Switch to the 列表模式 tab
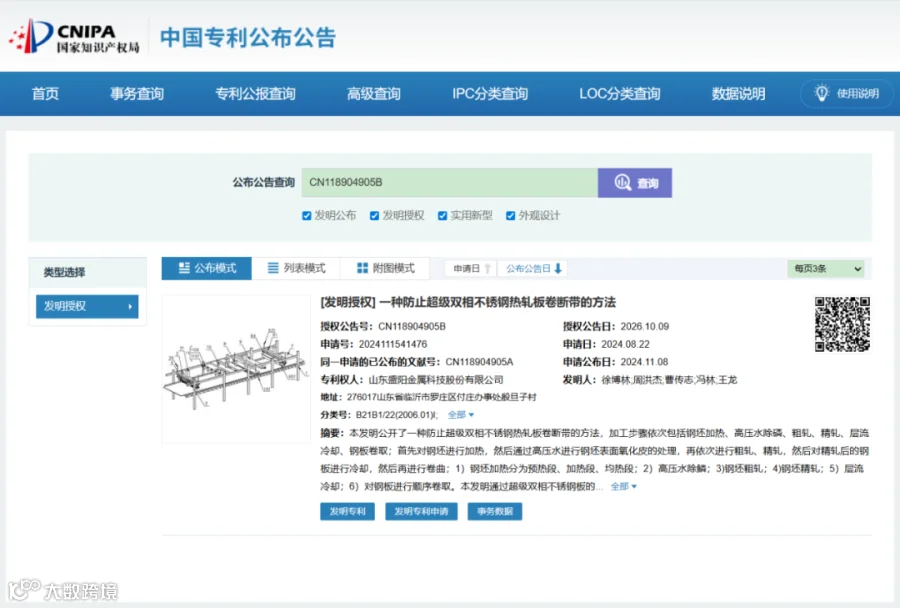The image size is (900, 608). point(296,268)
